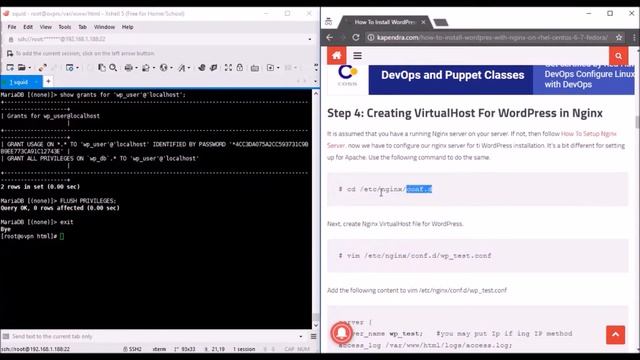
Task: Open the Edit menu in Xshell
Action: click(x=28, y=27)
